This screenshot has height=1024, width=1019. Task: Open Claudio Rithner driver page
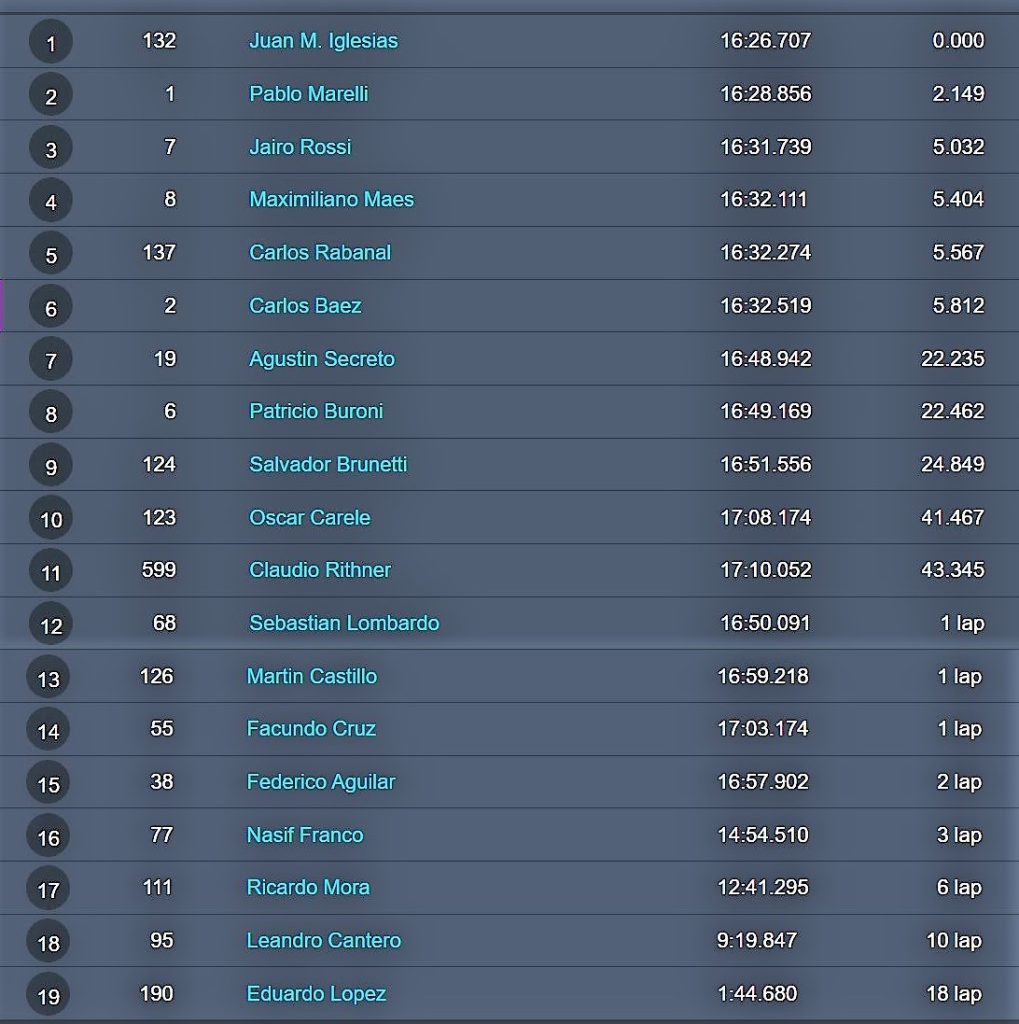pyautogui.click(x=319, y=570)
